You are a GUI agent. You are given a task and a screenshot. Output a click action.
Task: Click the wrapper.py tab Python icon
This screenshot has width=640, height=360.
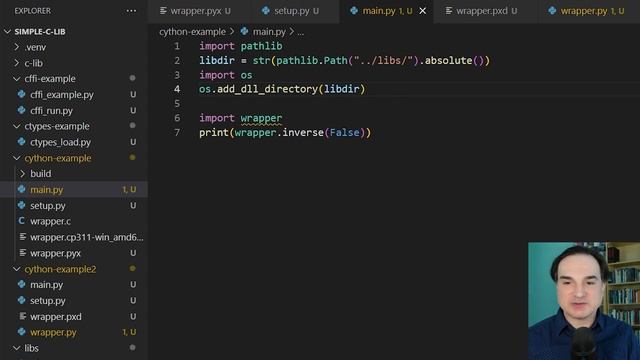click(552, 11)
